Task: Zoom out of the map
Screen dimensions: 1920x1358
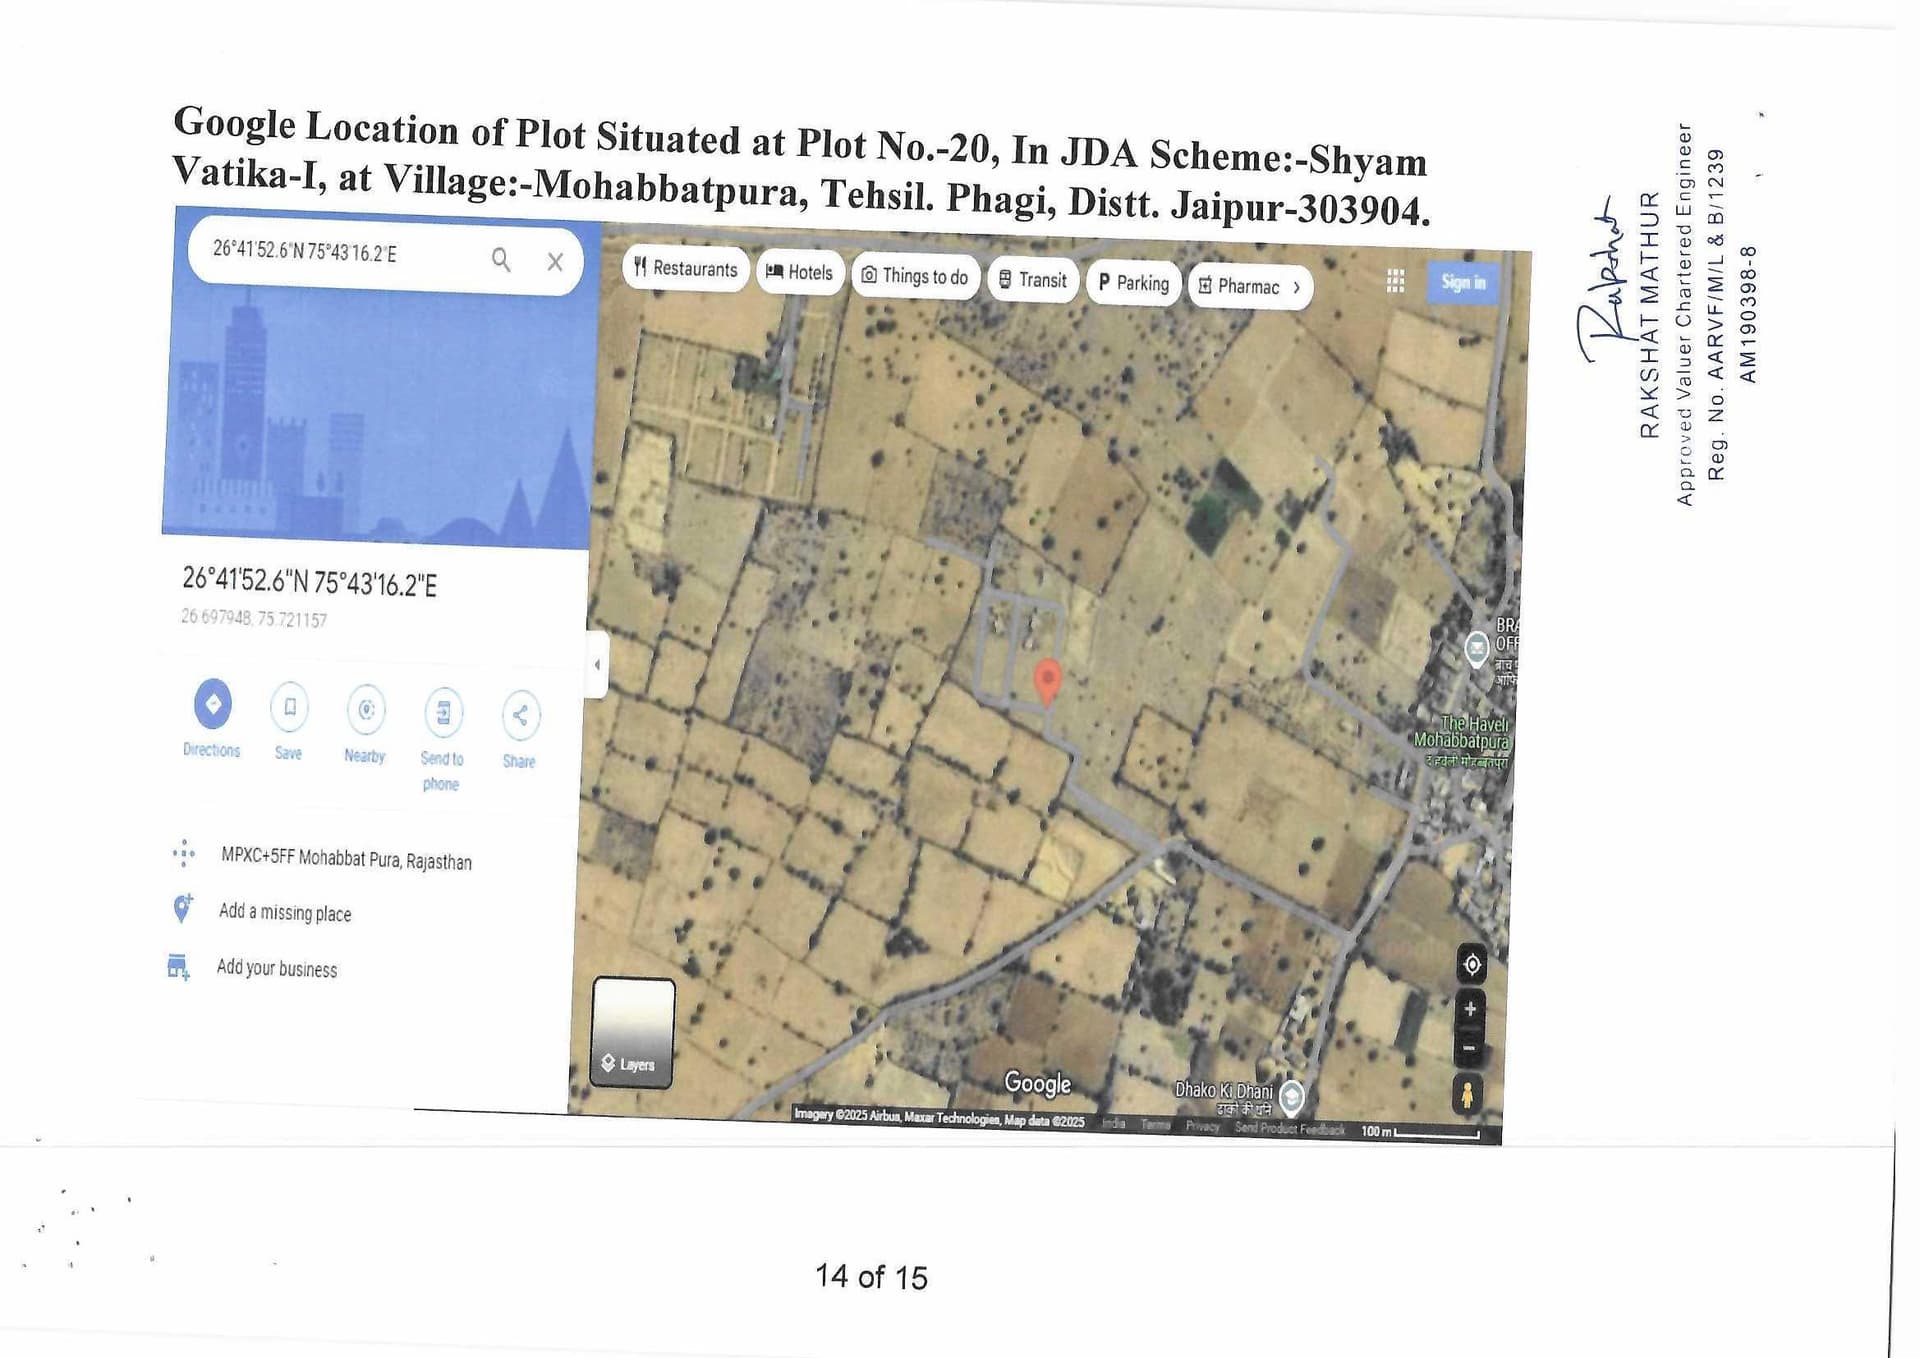Action: point(1469,1048)
